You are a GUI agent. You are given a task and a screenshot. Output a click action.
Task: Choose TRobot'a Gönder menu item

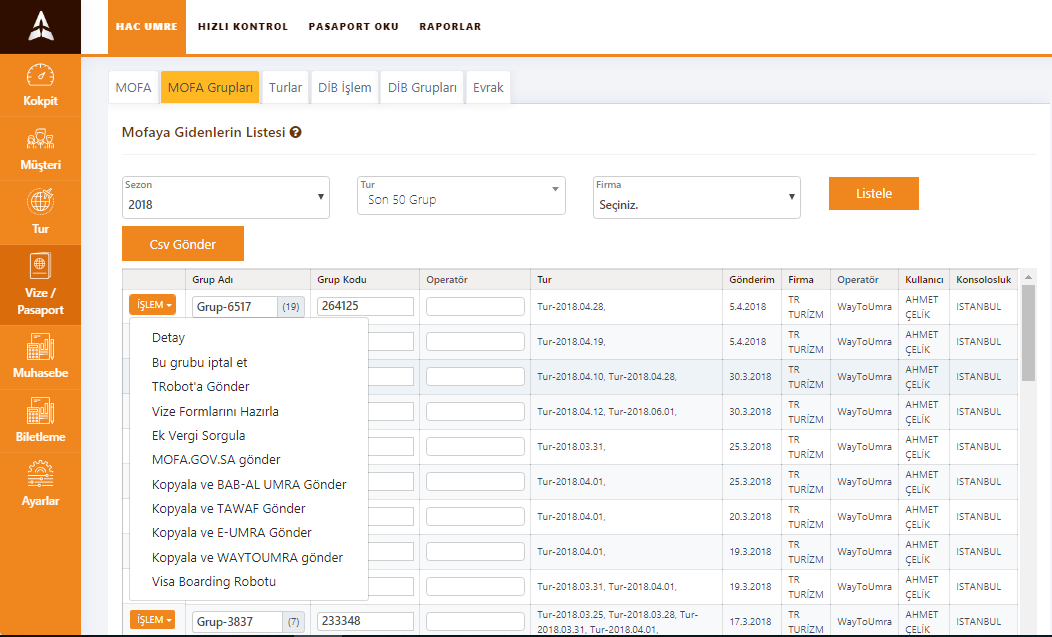(201, 387)
